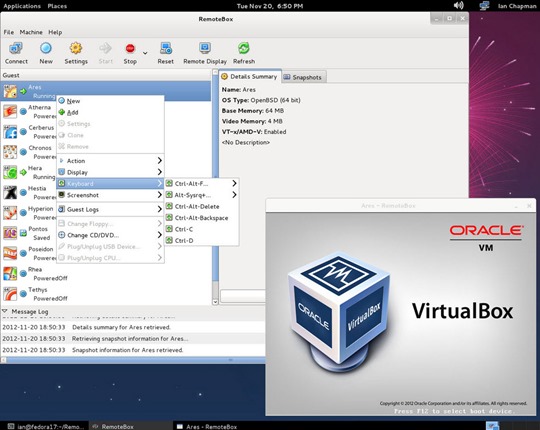
Task: Send Ctrl-D to the guest
Action: [x=202, y=240]
